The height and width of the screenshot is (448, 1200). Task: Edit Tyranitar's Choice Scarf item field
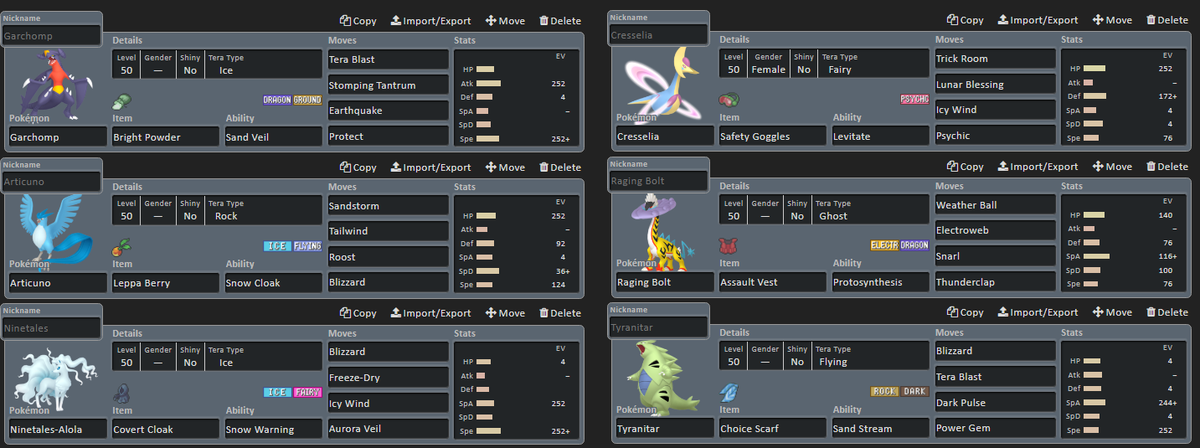773,428
